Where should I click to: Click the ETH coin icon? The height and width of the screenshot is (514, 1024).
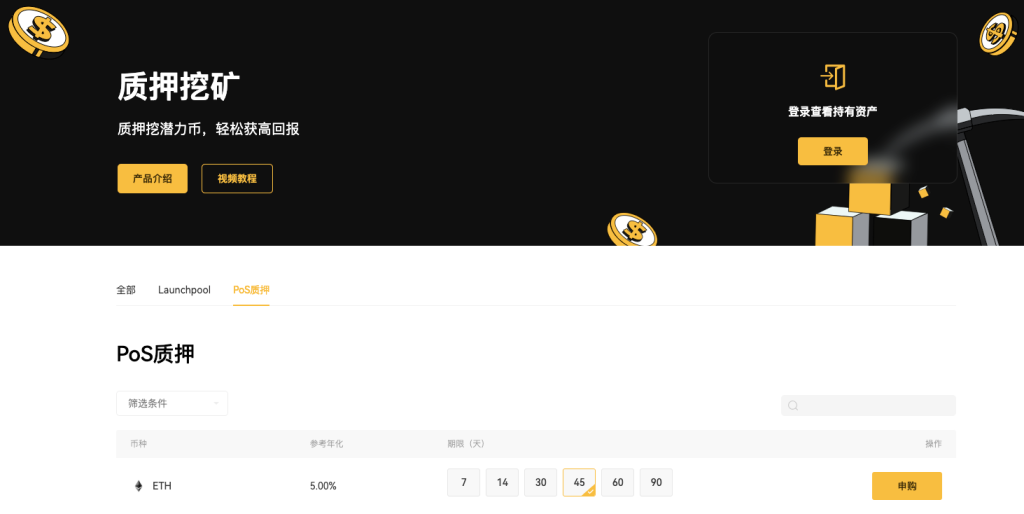[x=138, y=486]
